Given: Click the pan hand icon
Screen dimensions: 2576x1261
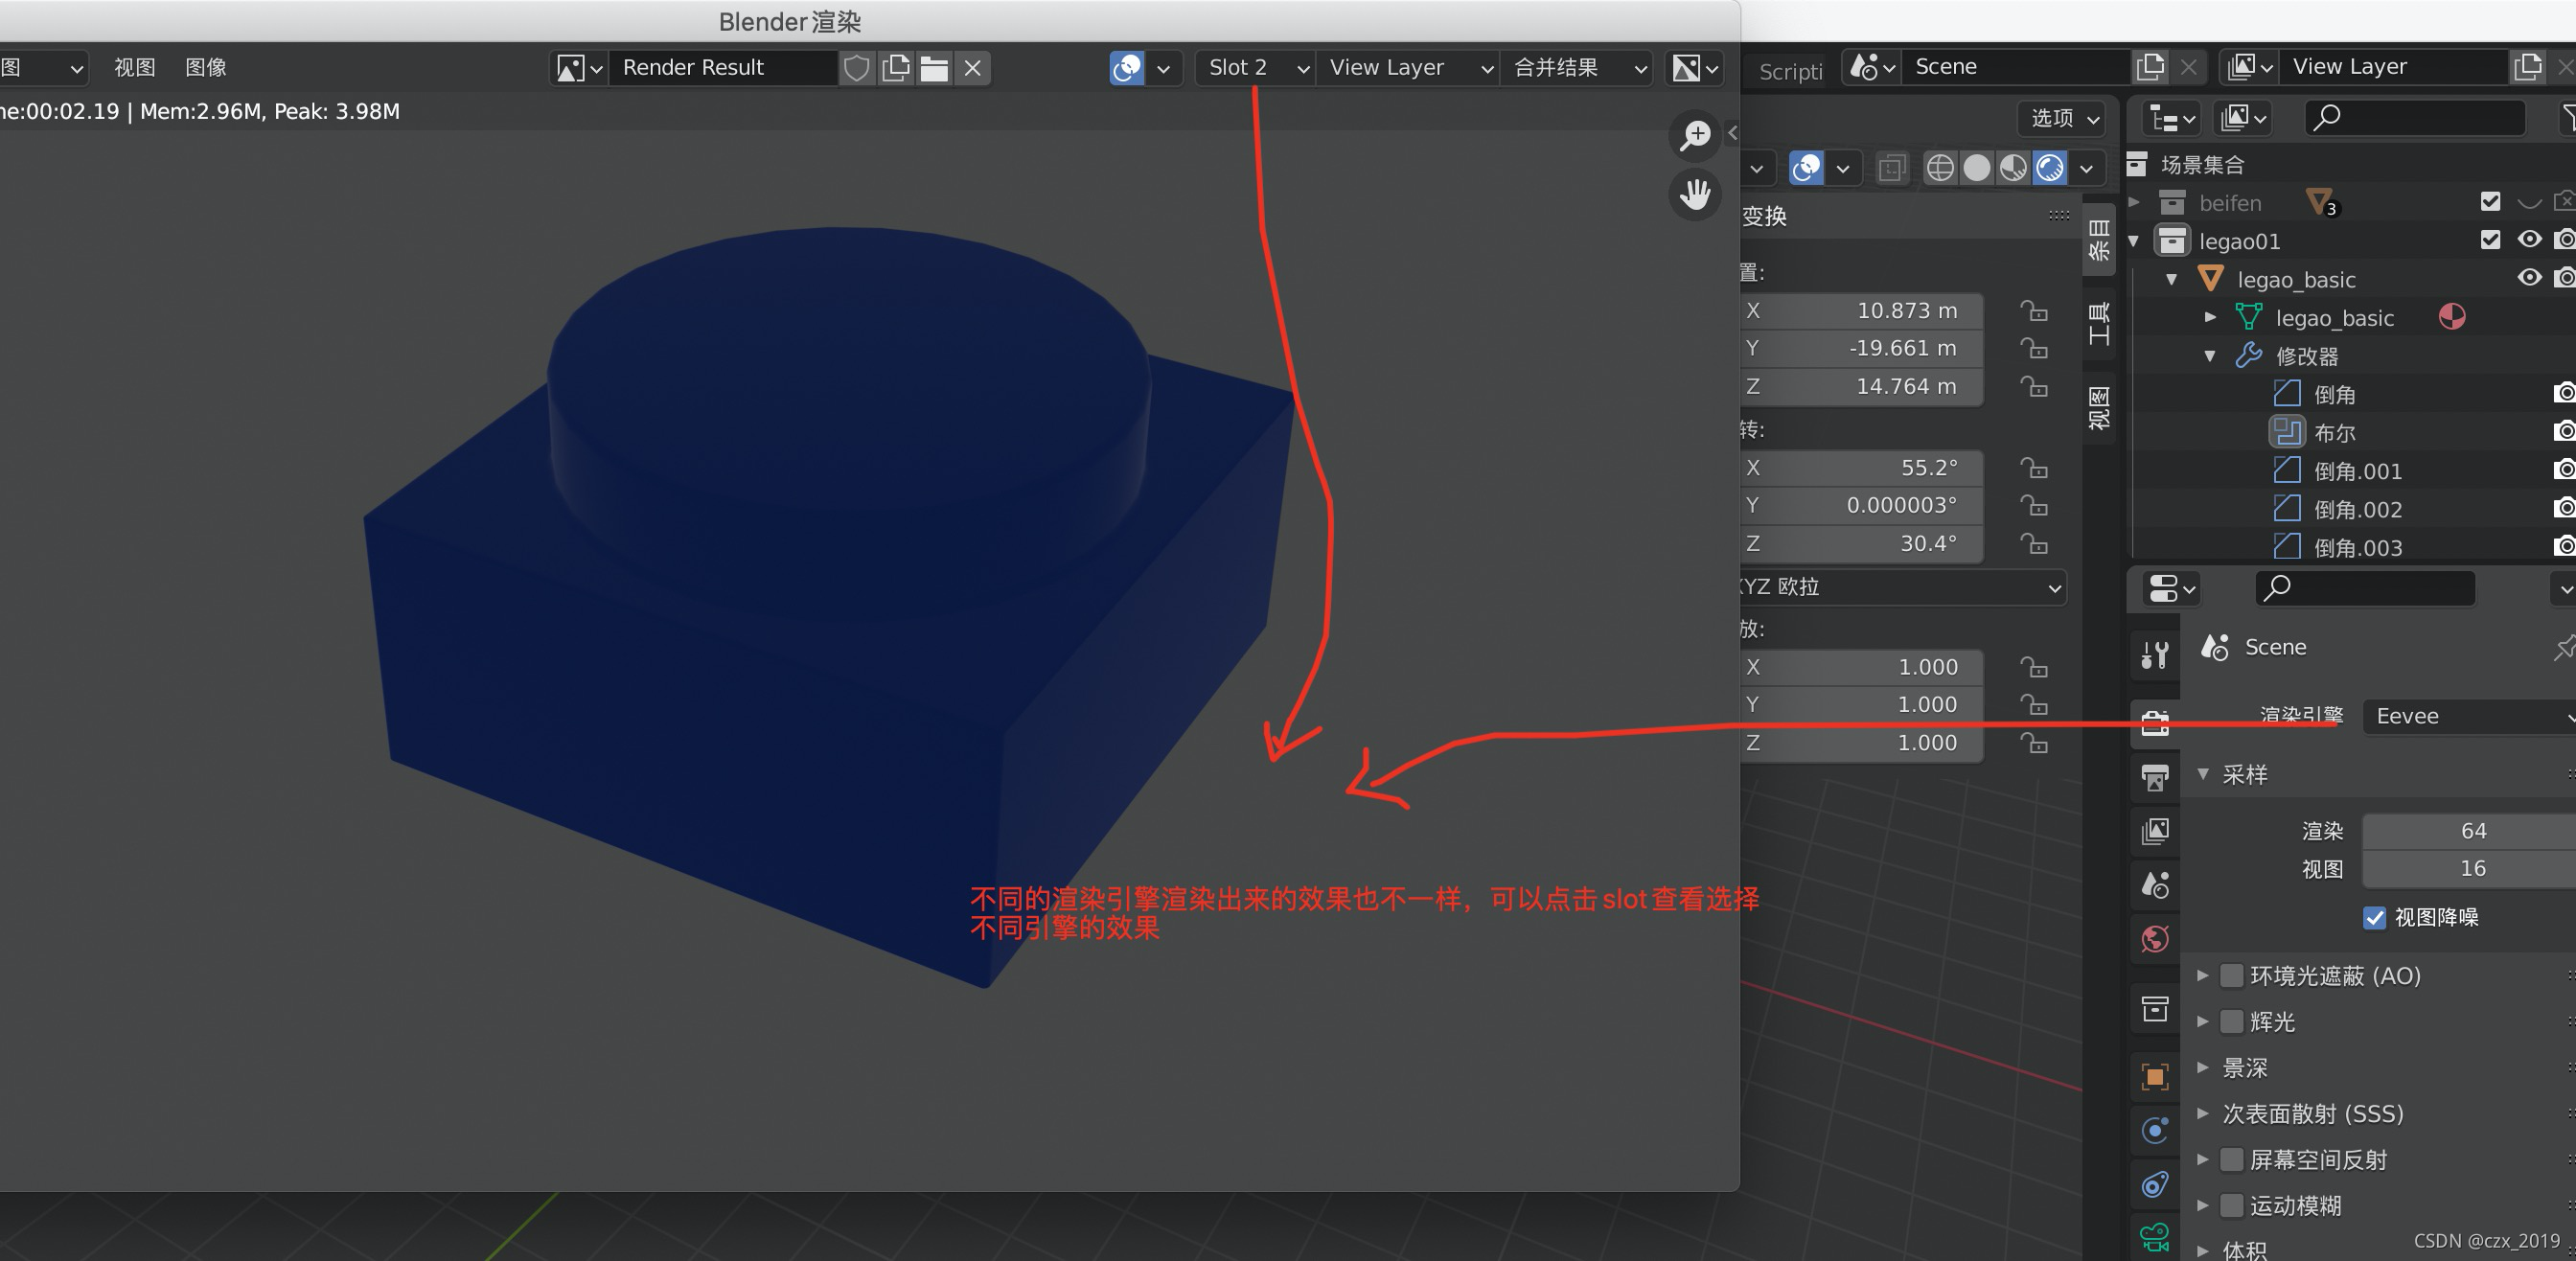Looking at the screenshot, I should coord(1695,193).
